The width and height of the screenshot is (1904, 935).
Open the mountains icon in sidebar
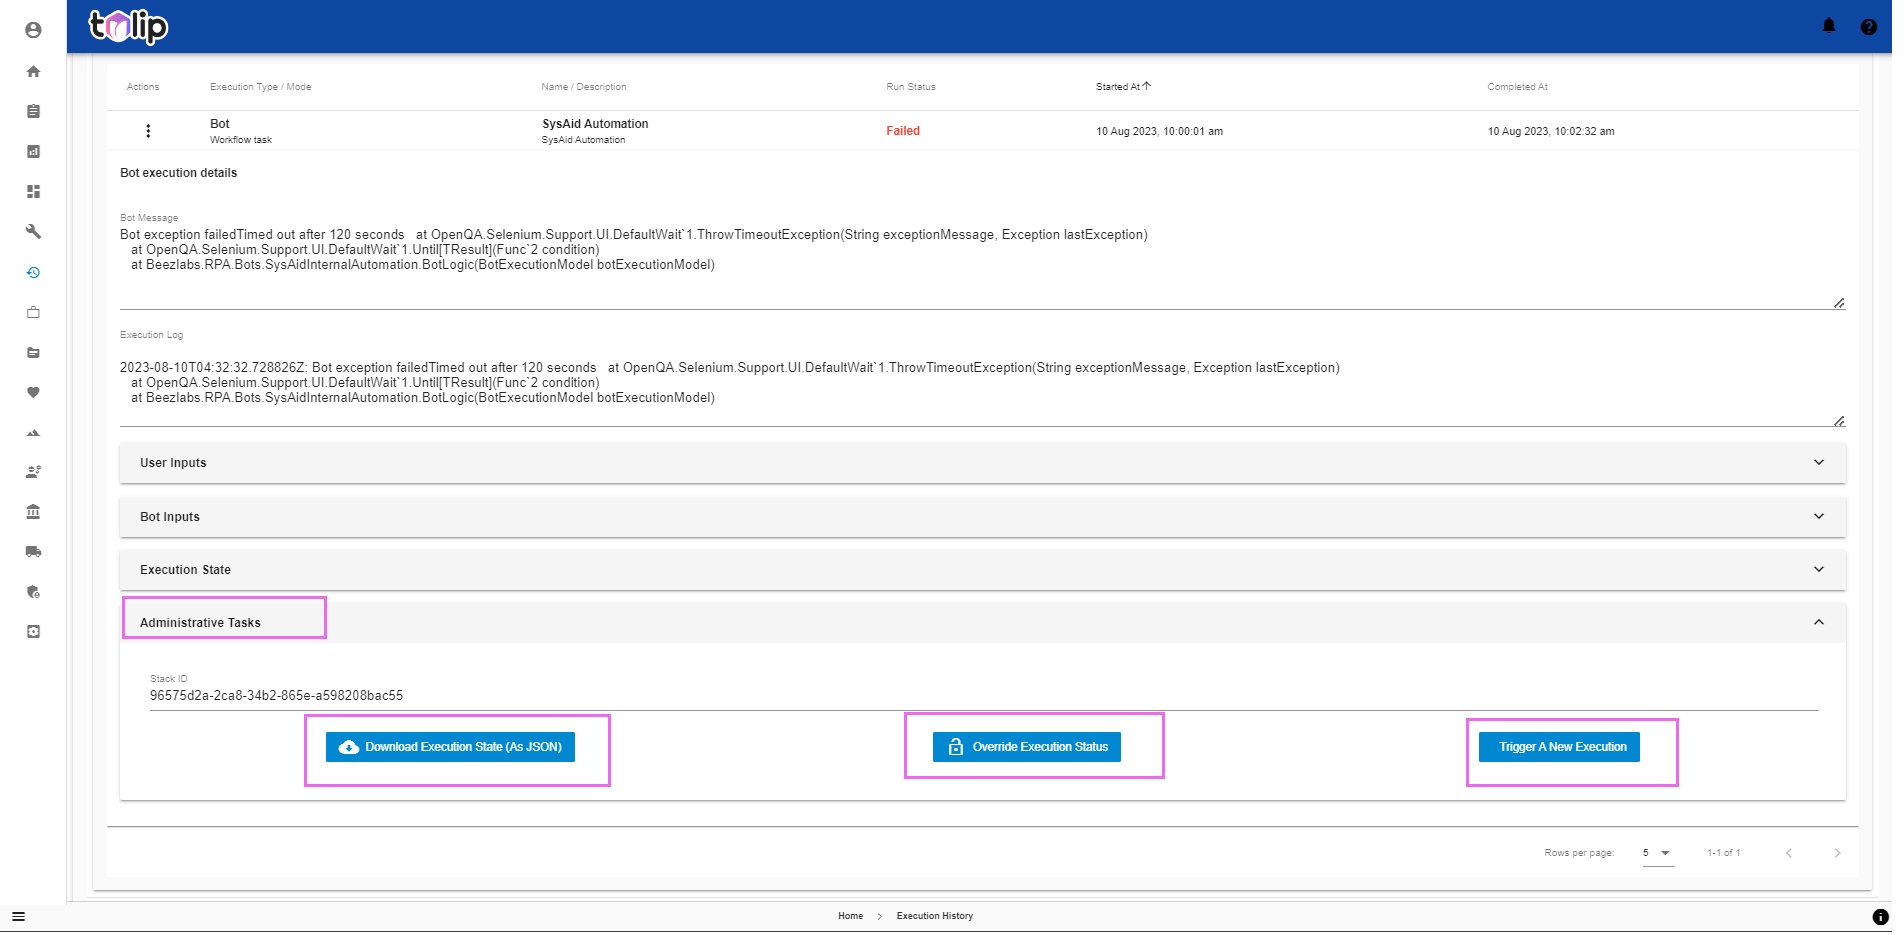click(x=33, y=432)
